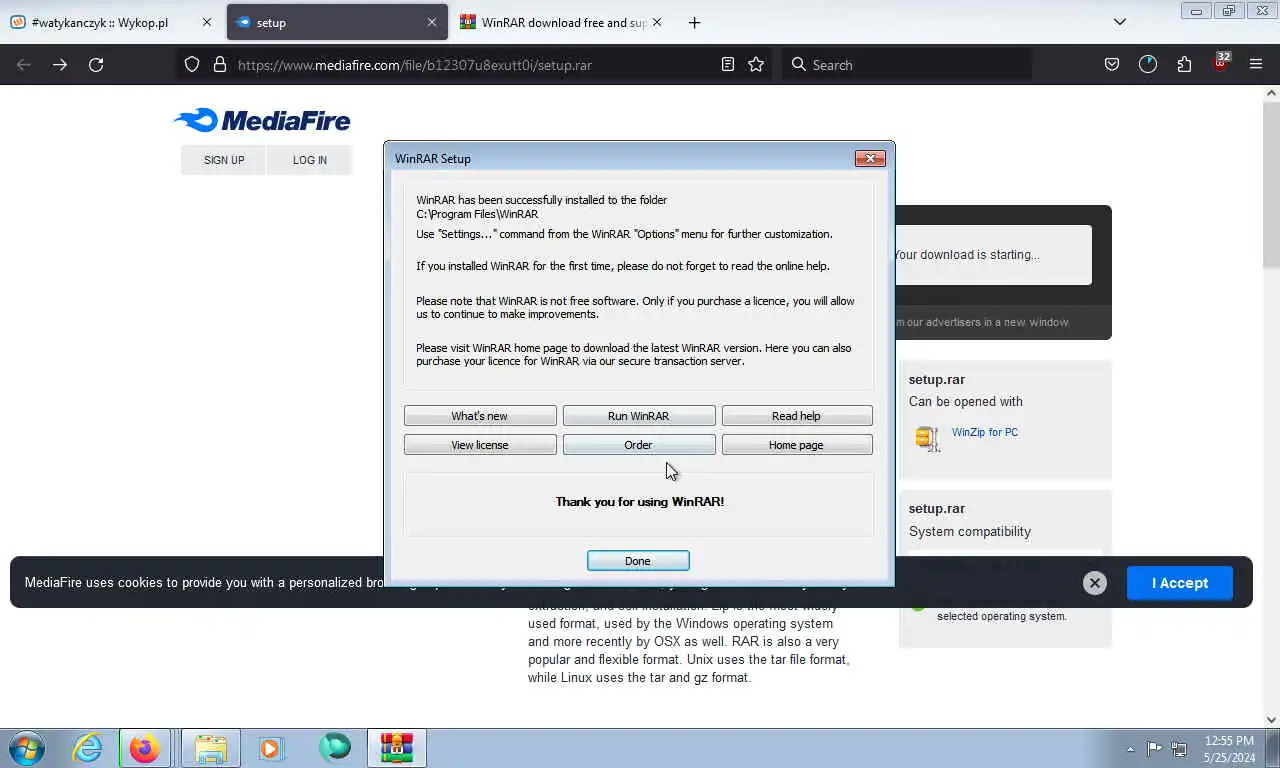Click 'Thank you for using WinRAR!' text
Viewport: 1280px width, 768px height.
point(640,502)
